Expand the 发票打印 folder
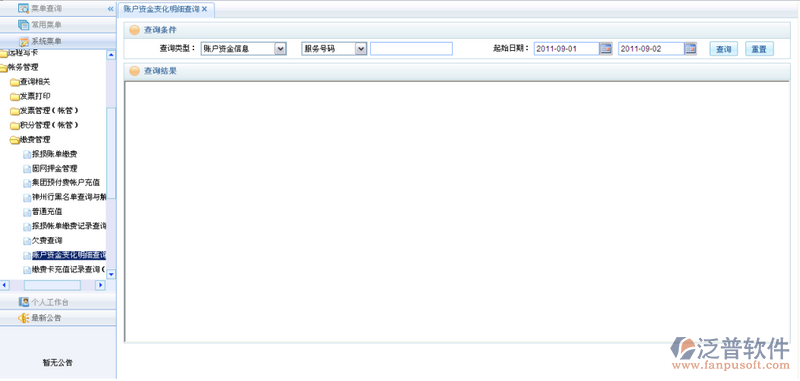The height and width of the screenshot is (381, 800). pyautogui.click(x=14, y=96)
